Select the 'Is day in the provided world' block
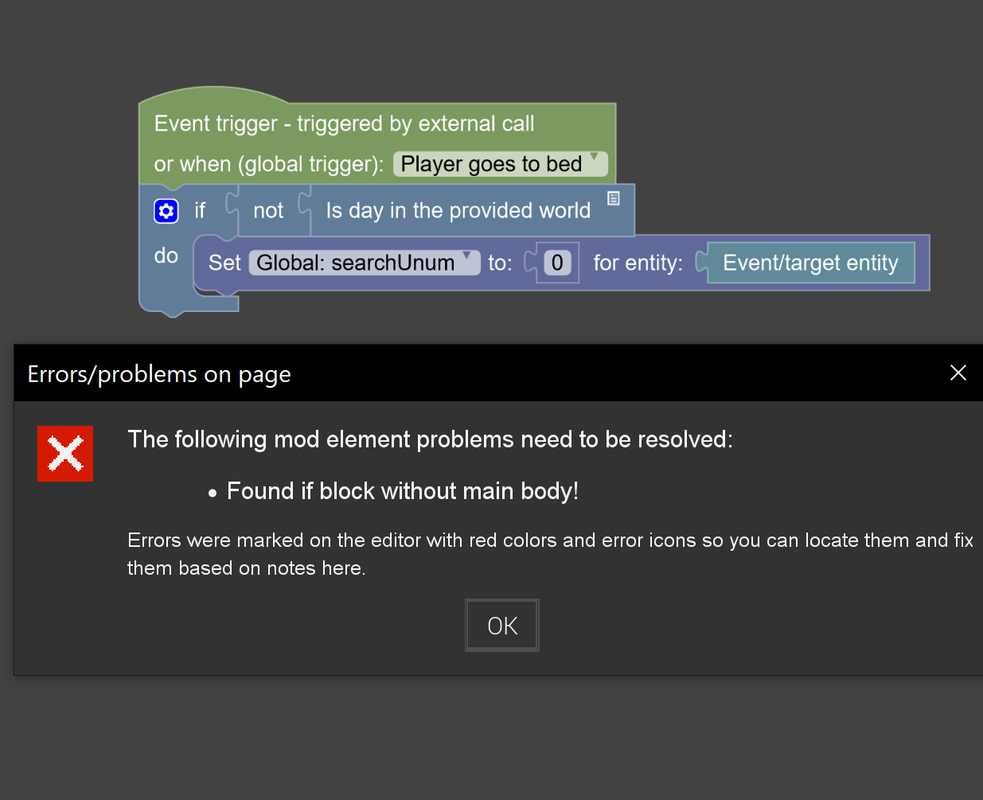Screen dimensions: 983x800 coord(471,211)
